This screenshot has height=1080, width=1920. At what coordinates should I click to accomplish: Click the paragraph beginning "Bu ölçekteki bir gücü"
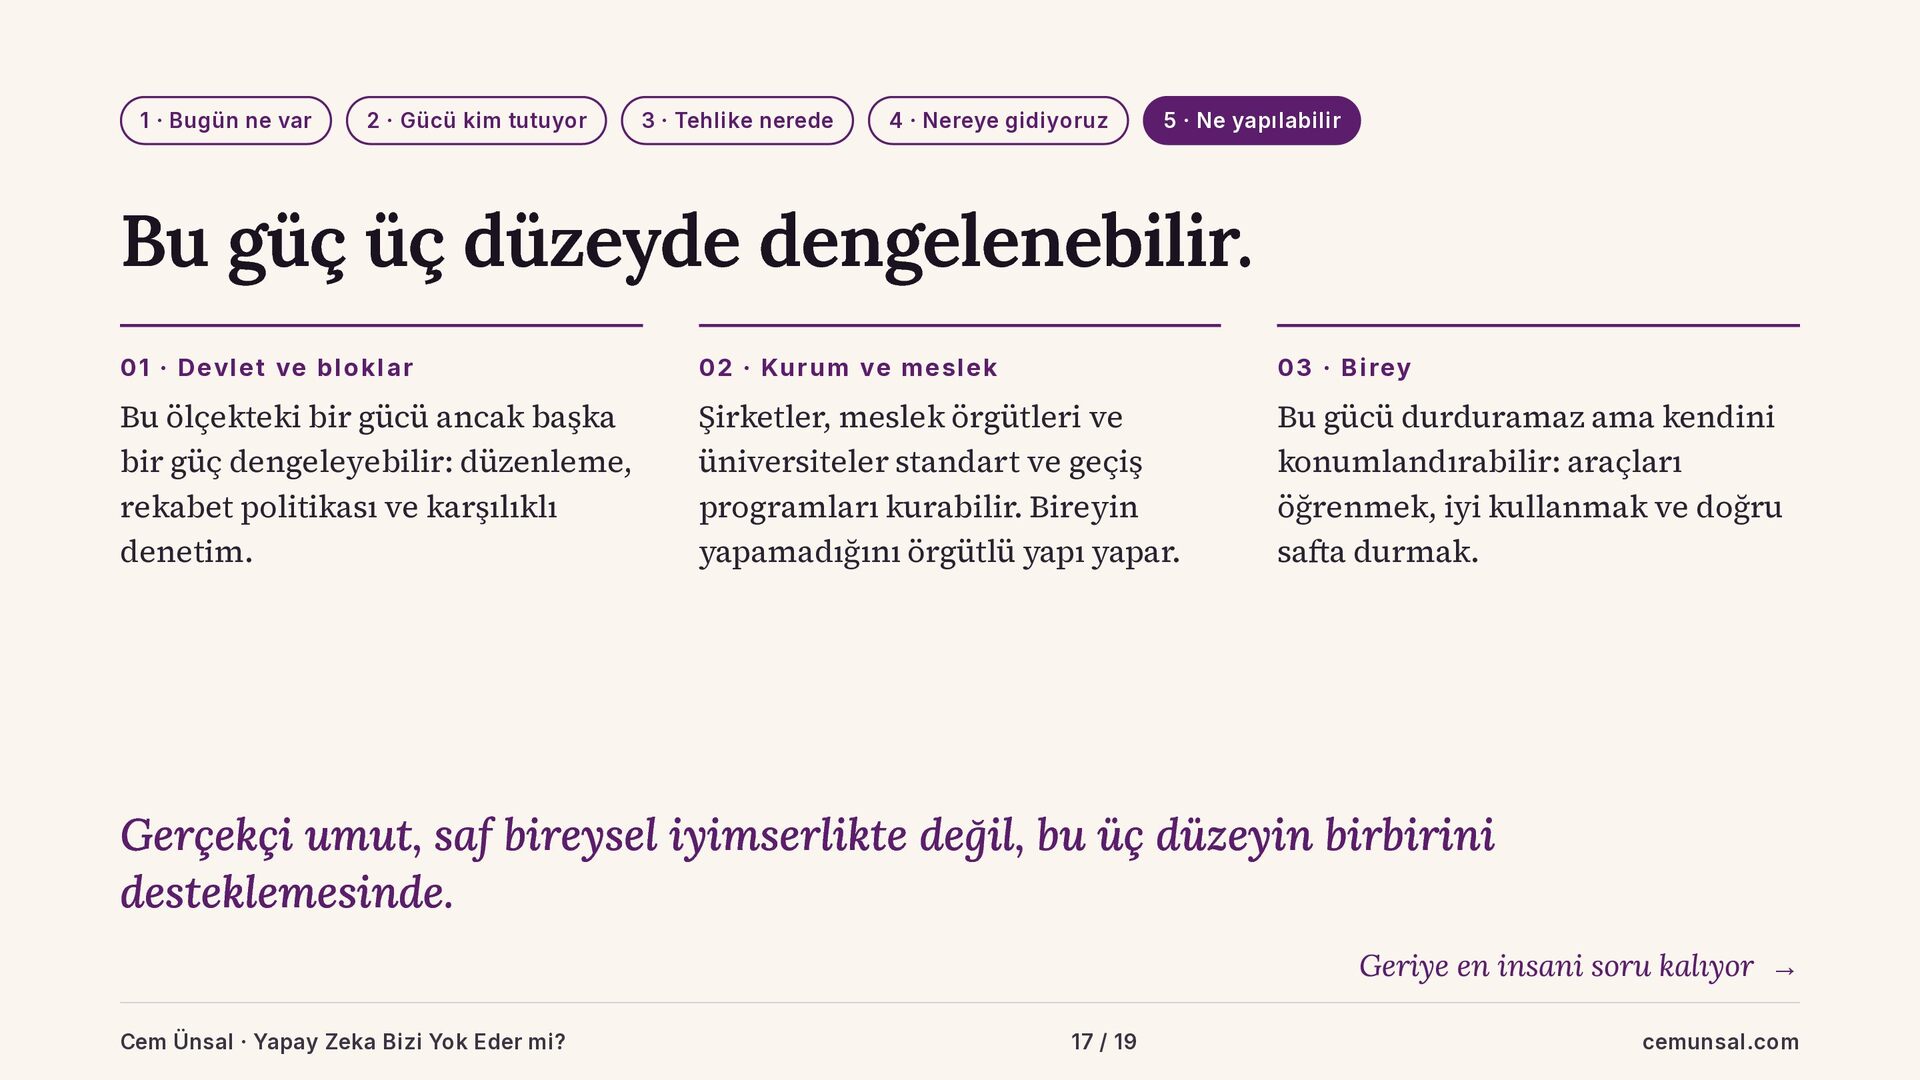click(376, 484)
